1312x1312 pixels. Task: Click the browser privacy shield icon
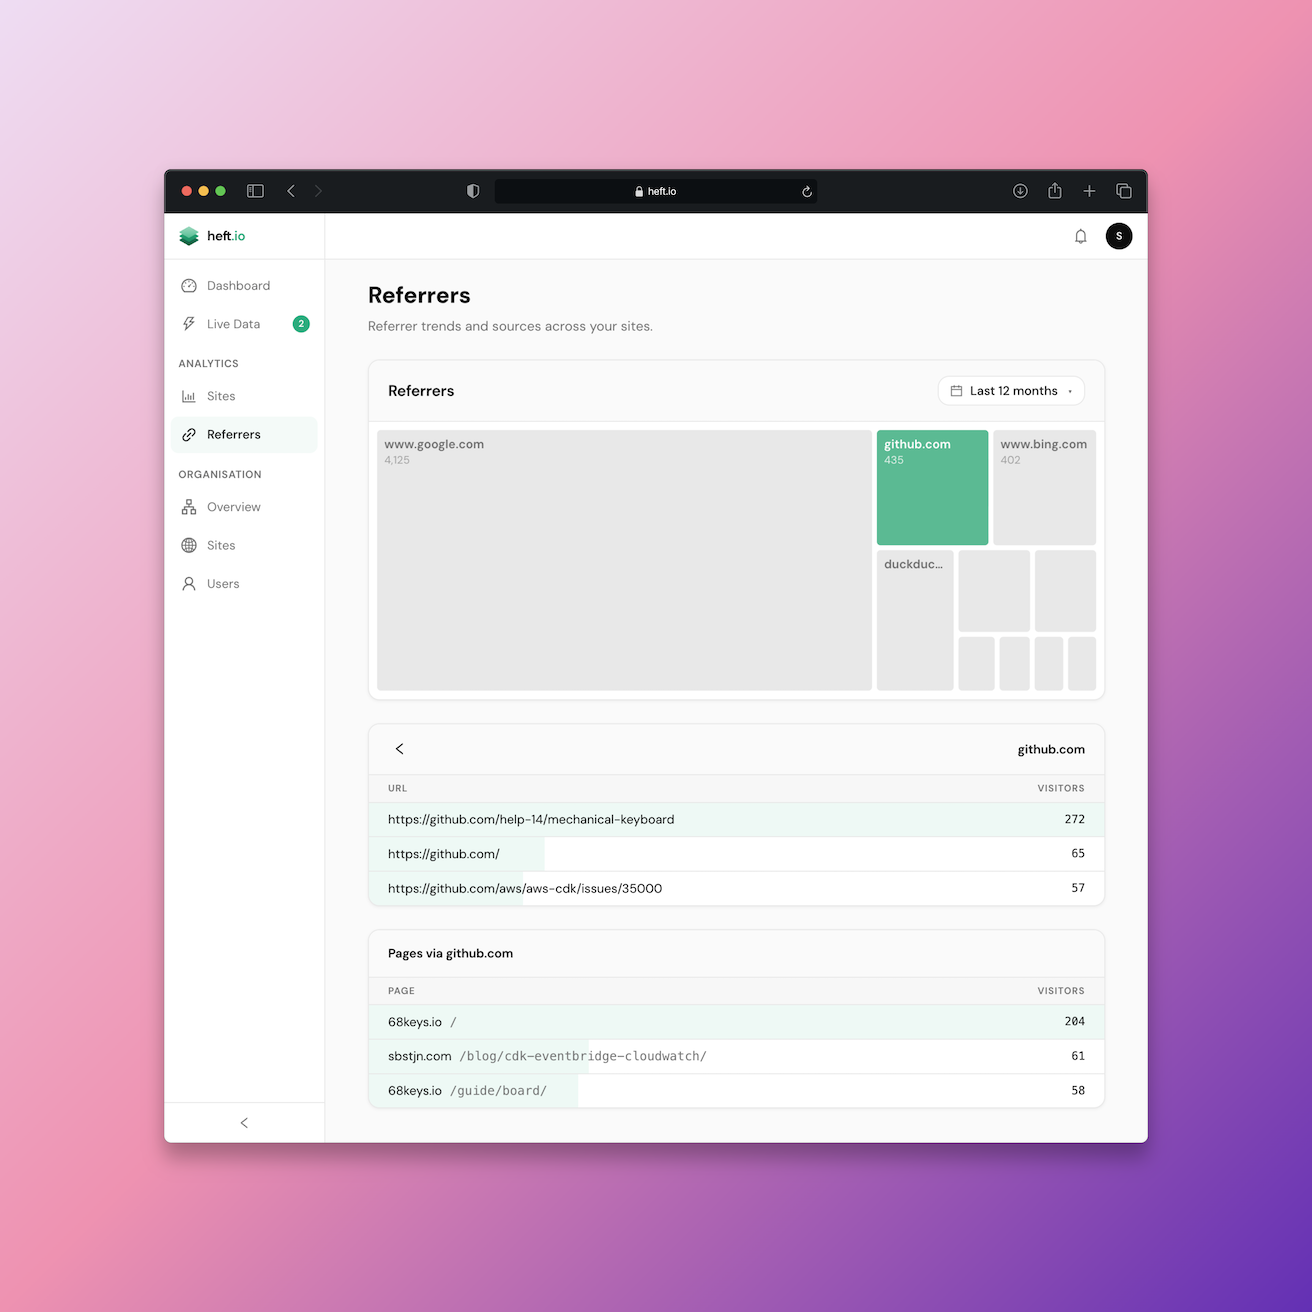click(x=472, y=191)
